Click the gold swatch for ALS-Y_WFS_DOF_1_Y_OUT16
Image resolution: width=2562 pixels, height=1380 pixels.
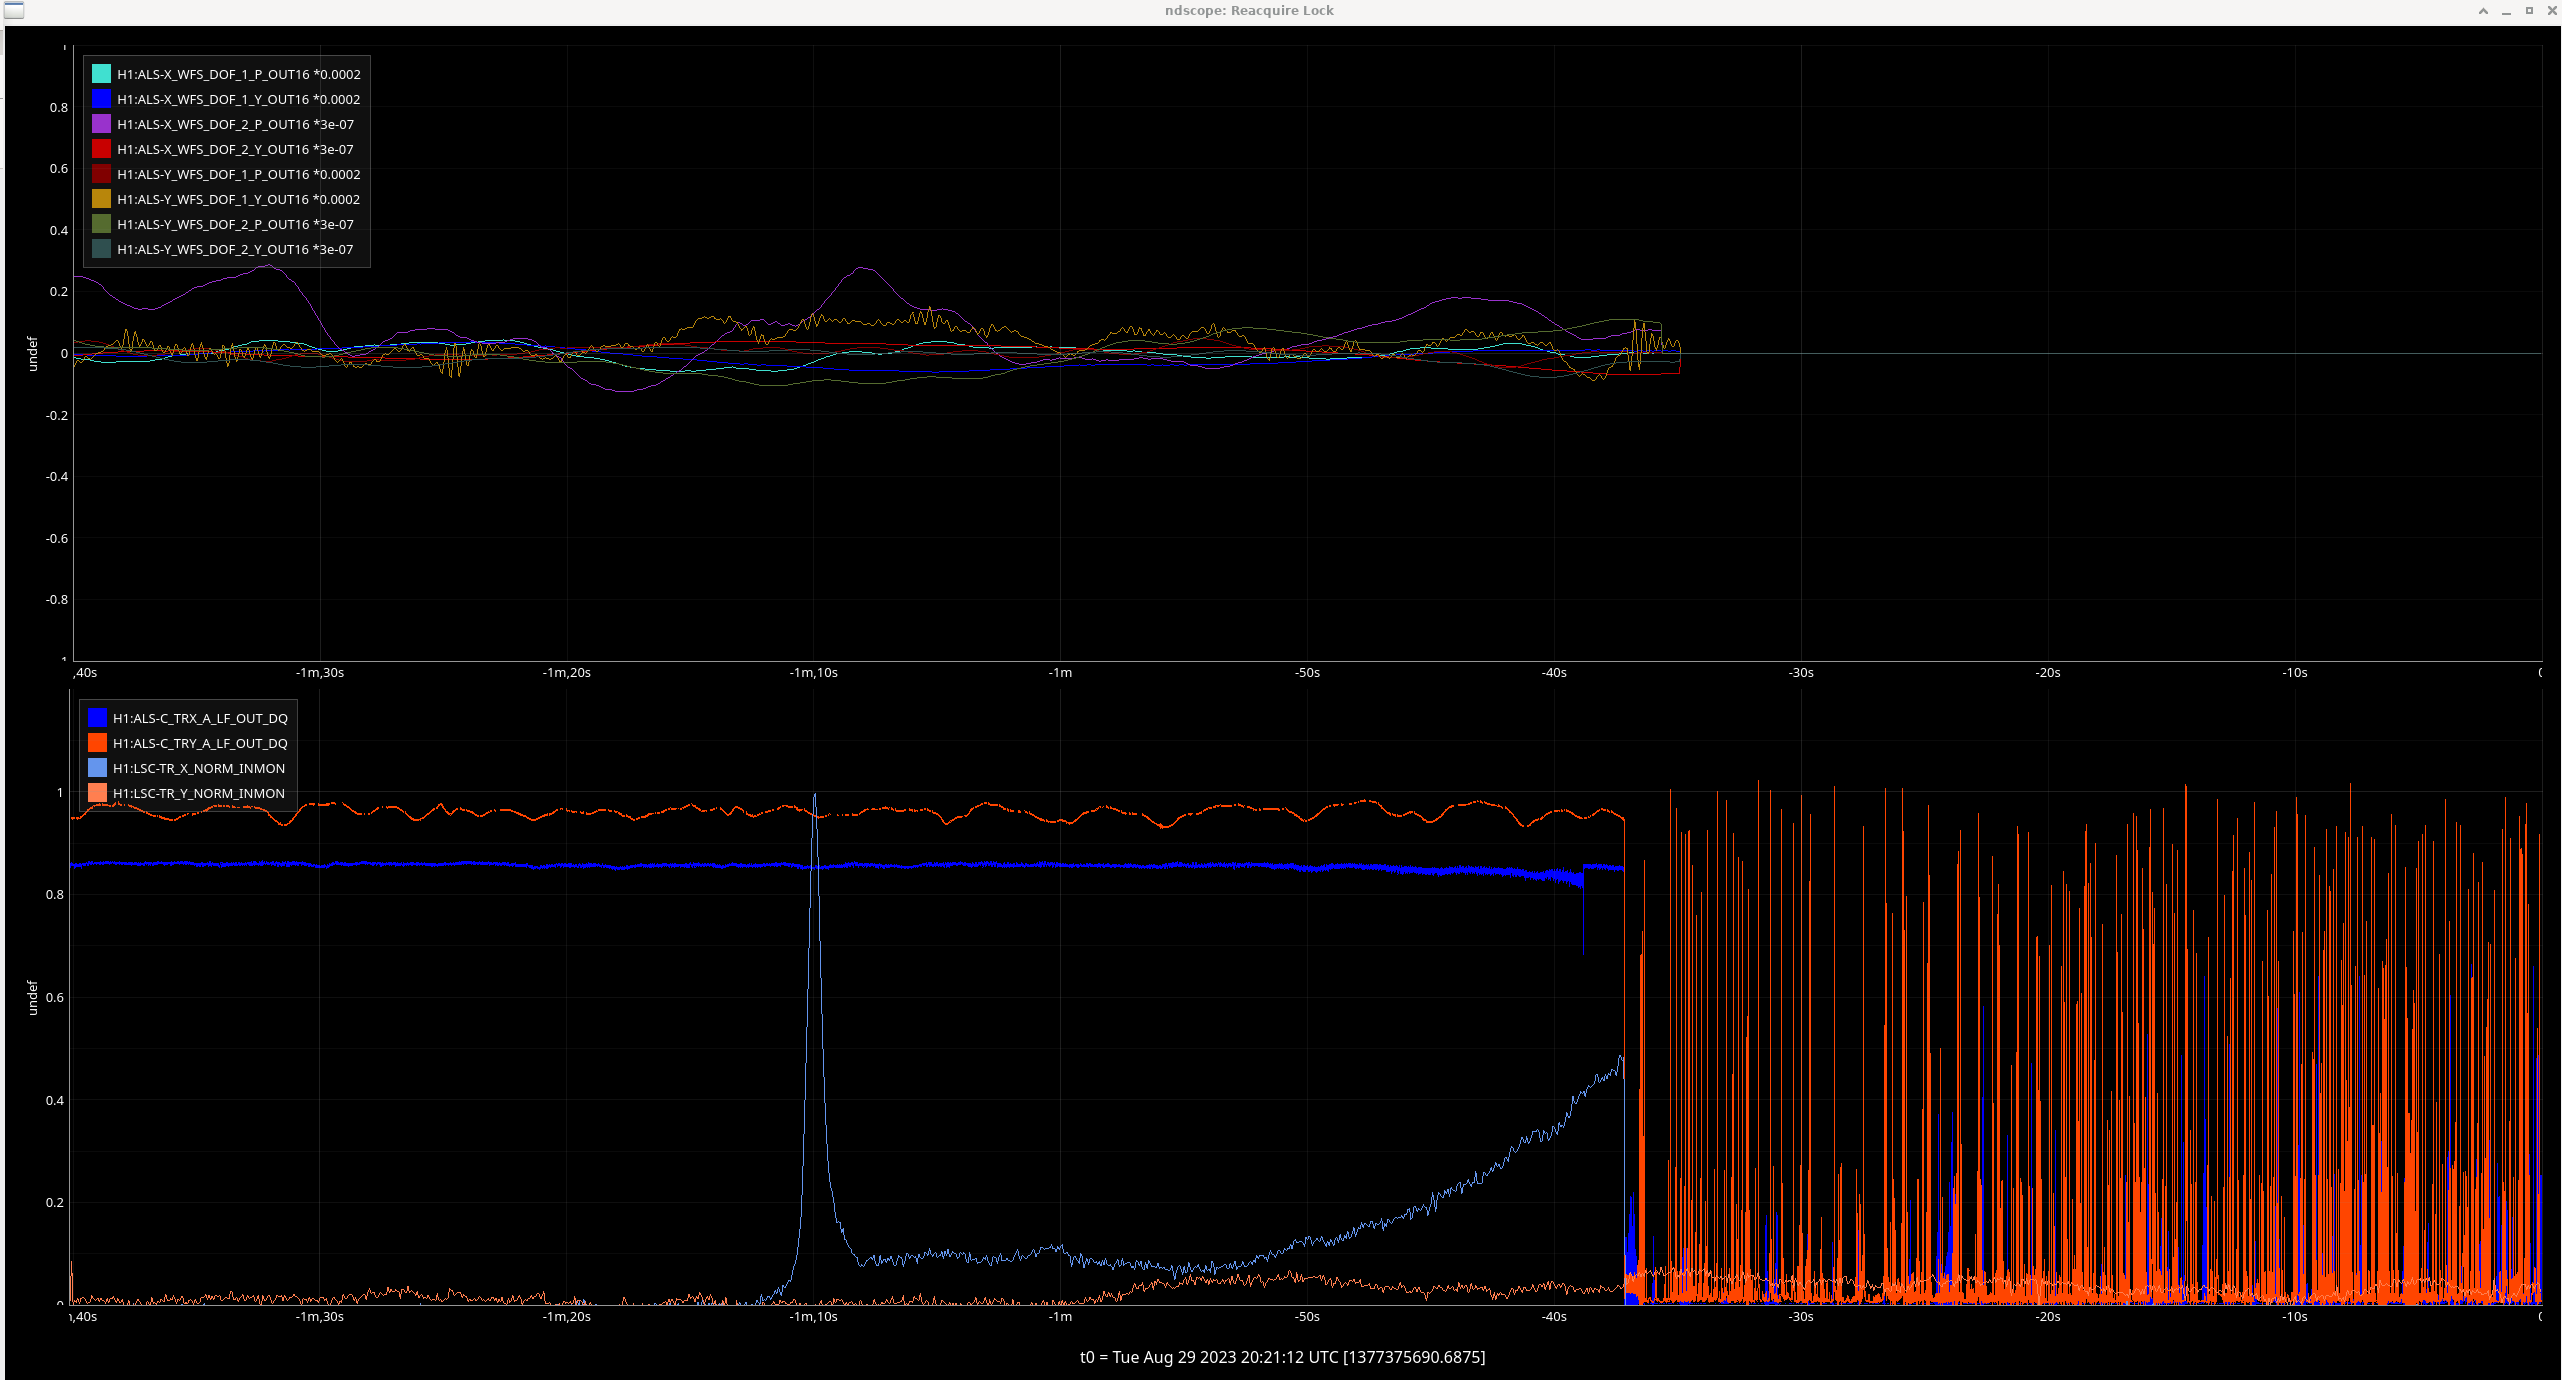point(101,199)
